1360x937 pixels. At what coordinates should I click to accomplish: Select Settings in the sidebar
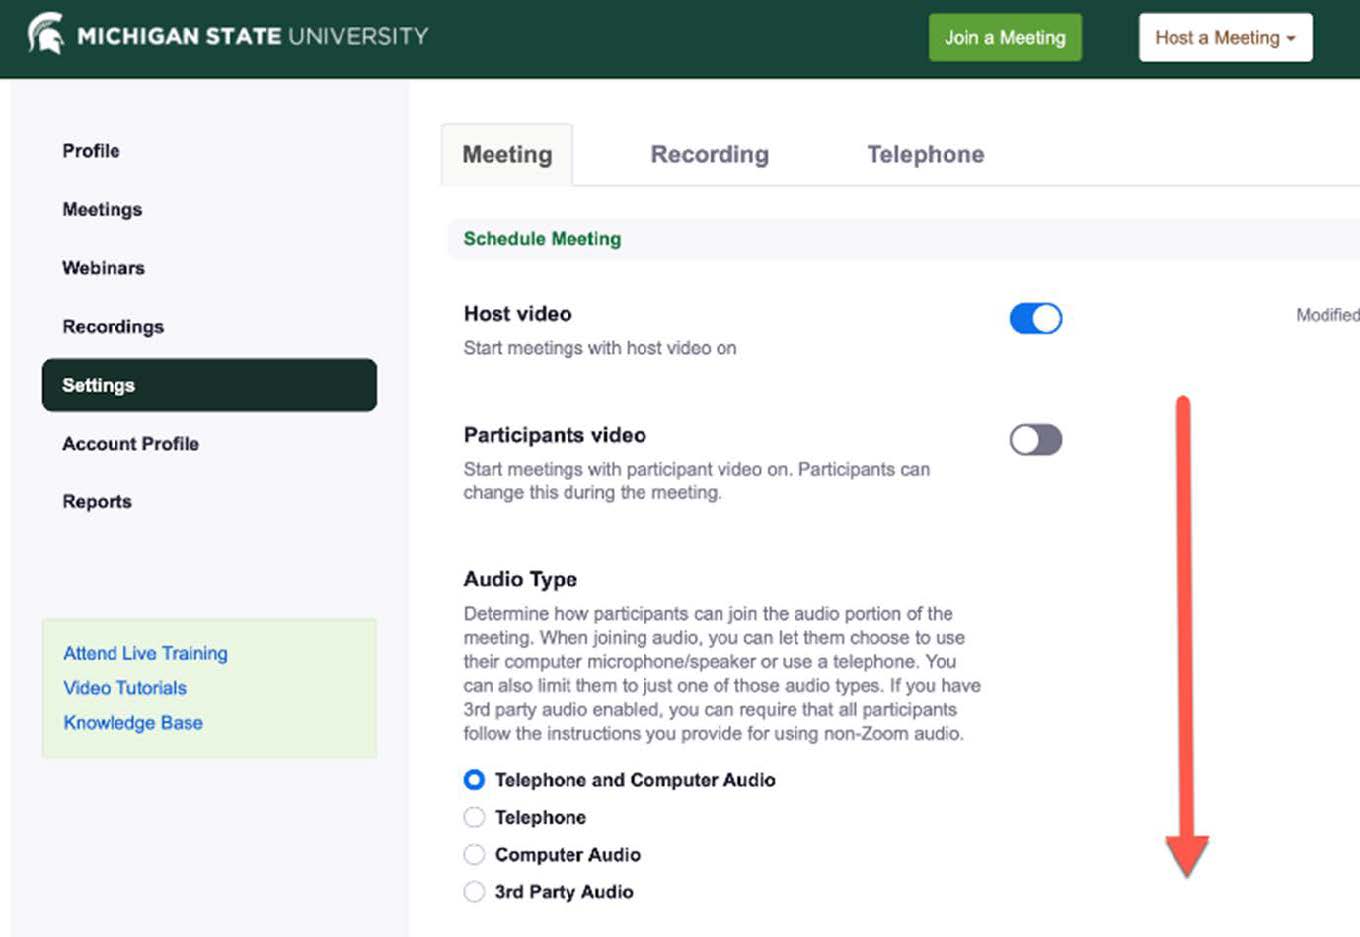(x=209, y=385)
